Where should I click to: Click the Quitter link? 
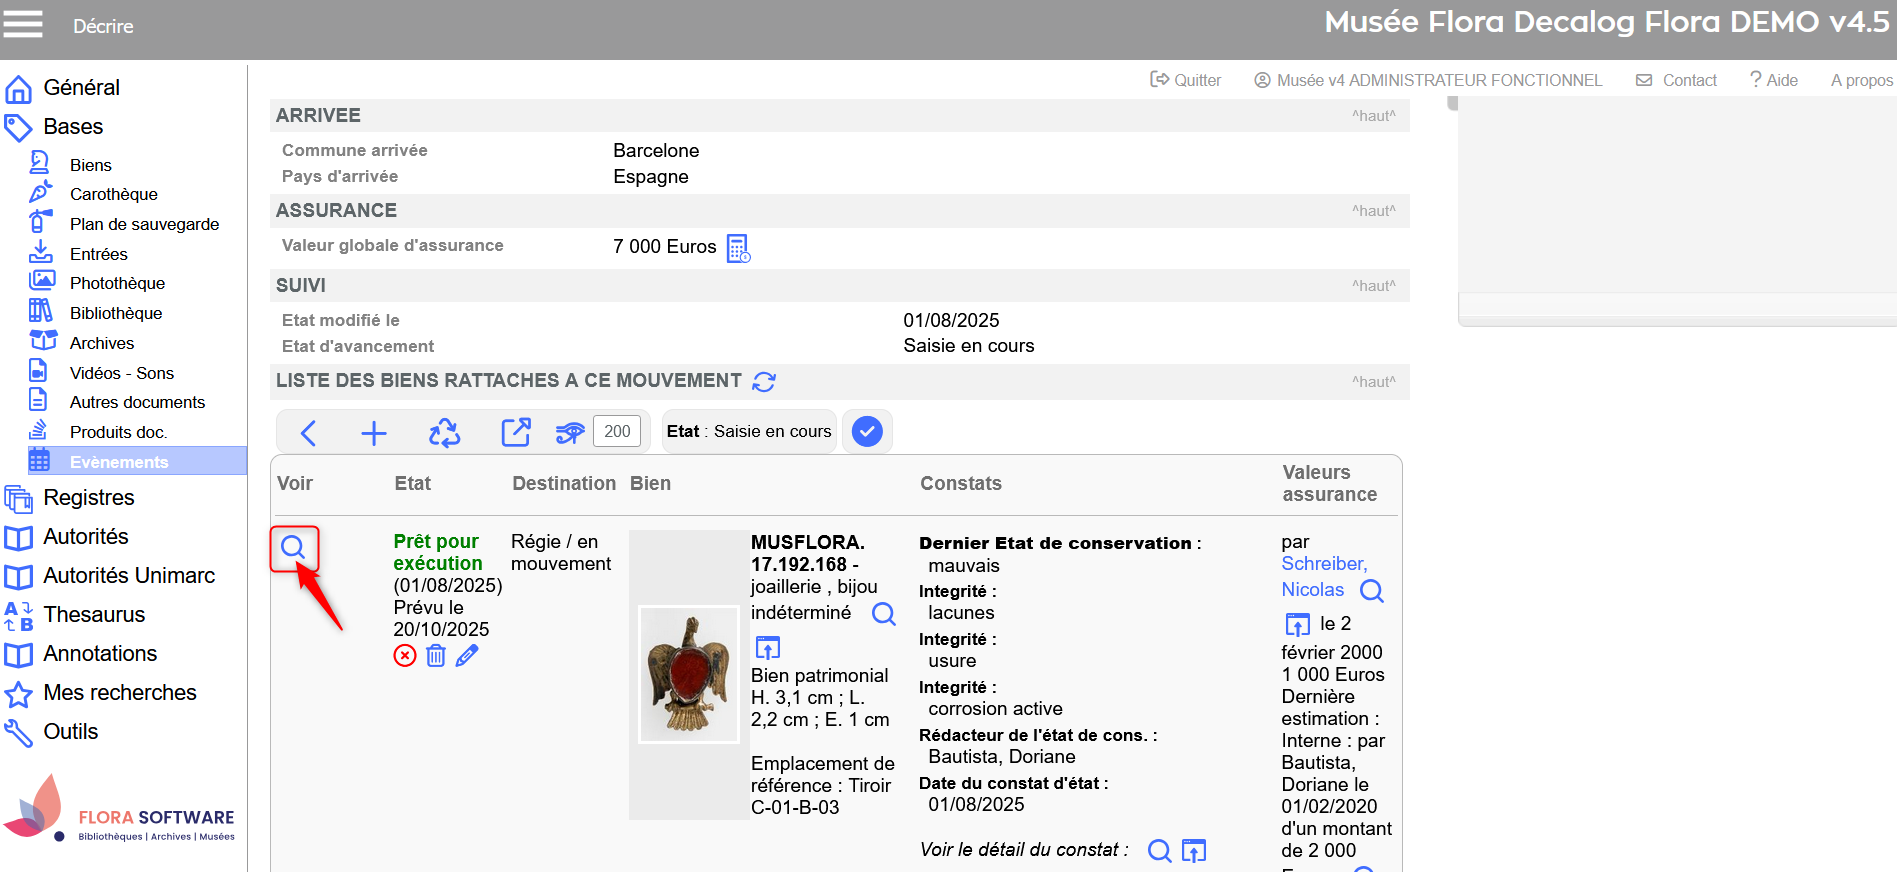1186,80
